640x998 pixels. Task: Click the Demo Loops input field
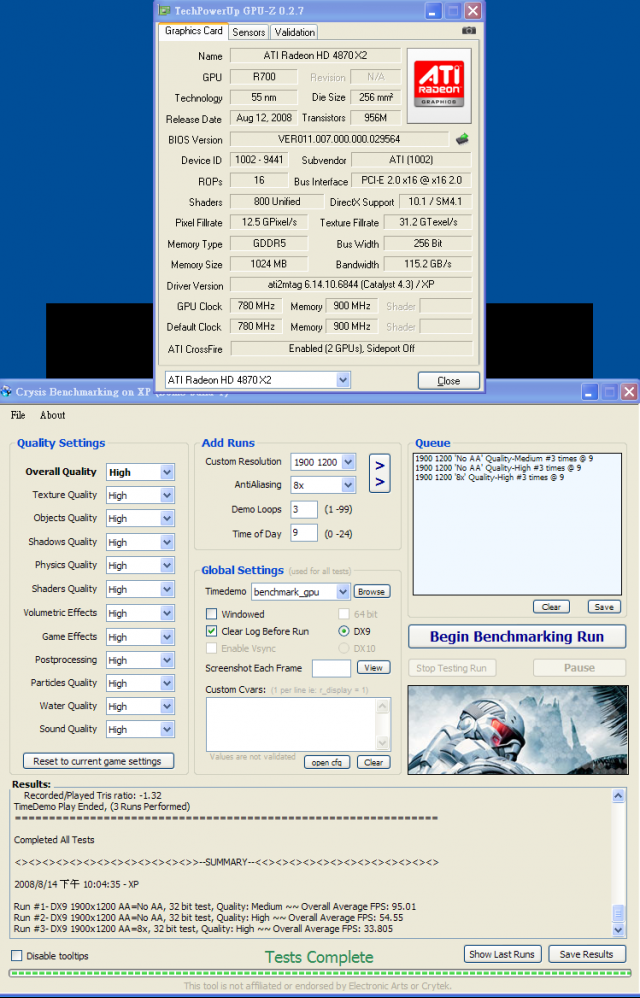pyautogui.click(x=304, y=509)
